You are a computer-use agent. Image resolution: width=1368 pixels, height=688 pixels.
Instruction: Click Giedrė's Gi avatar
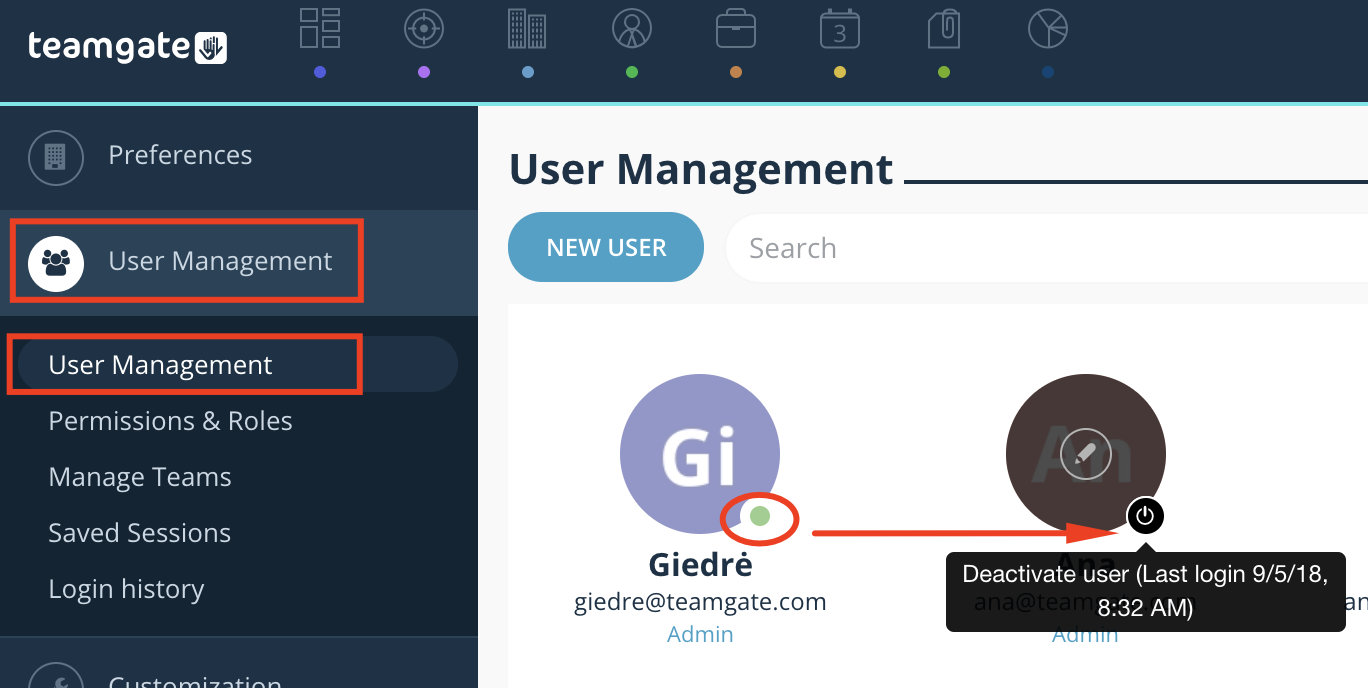coord(700,454)
